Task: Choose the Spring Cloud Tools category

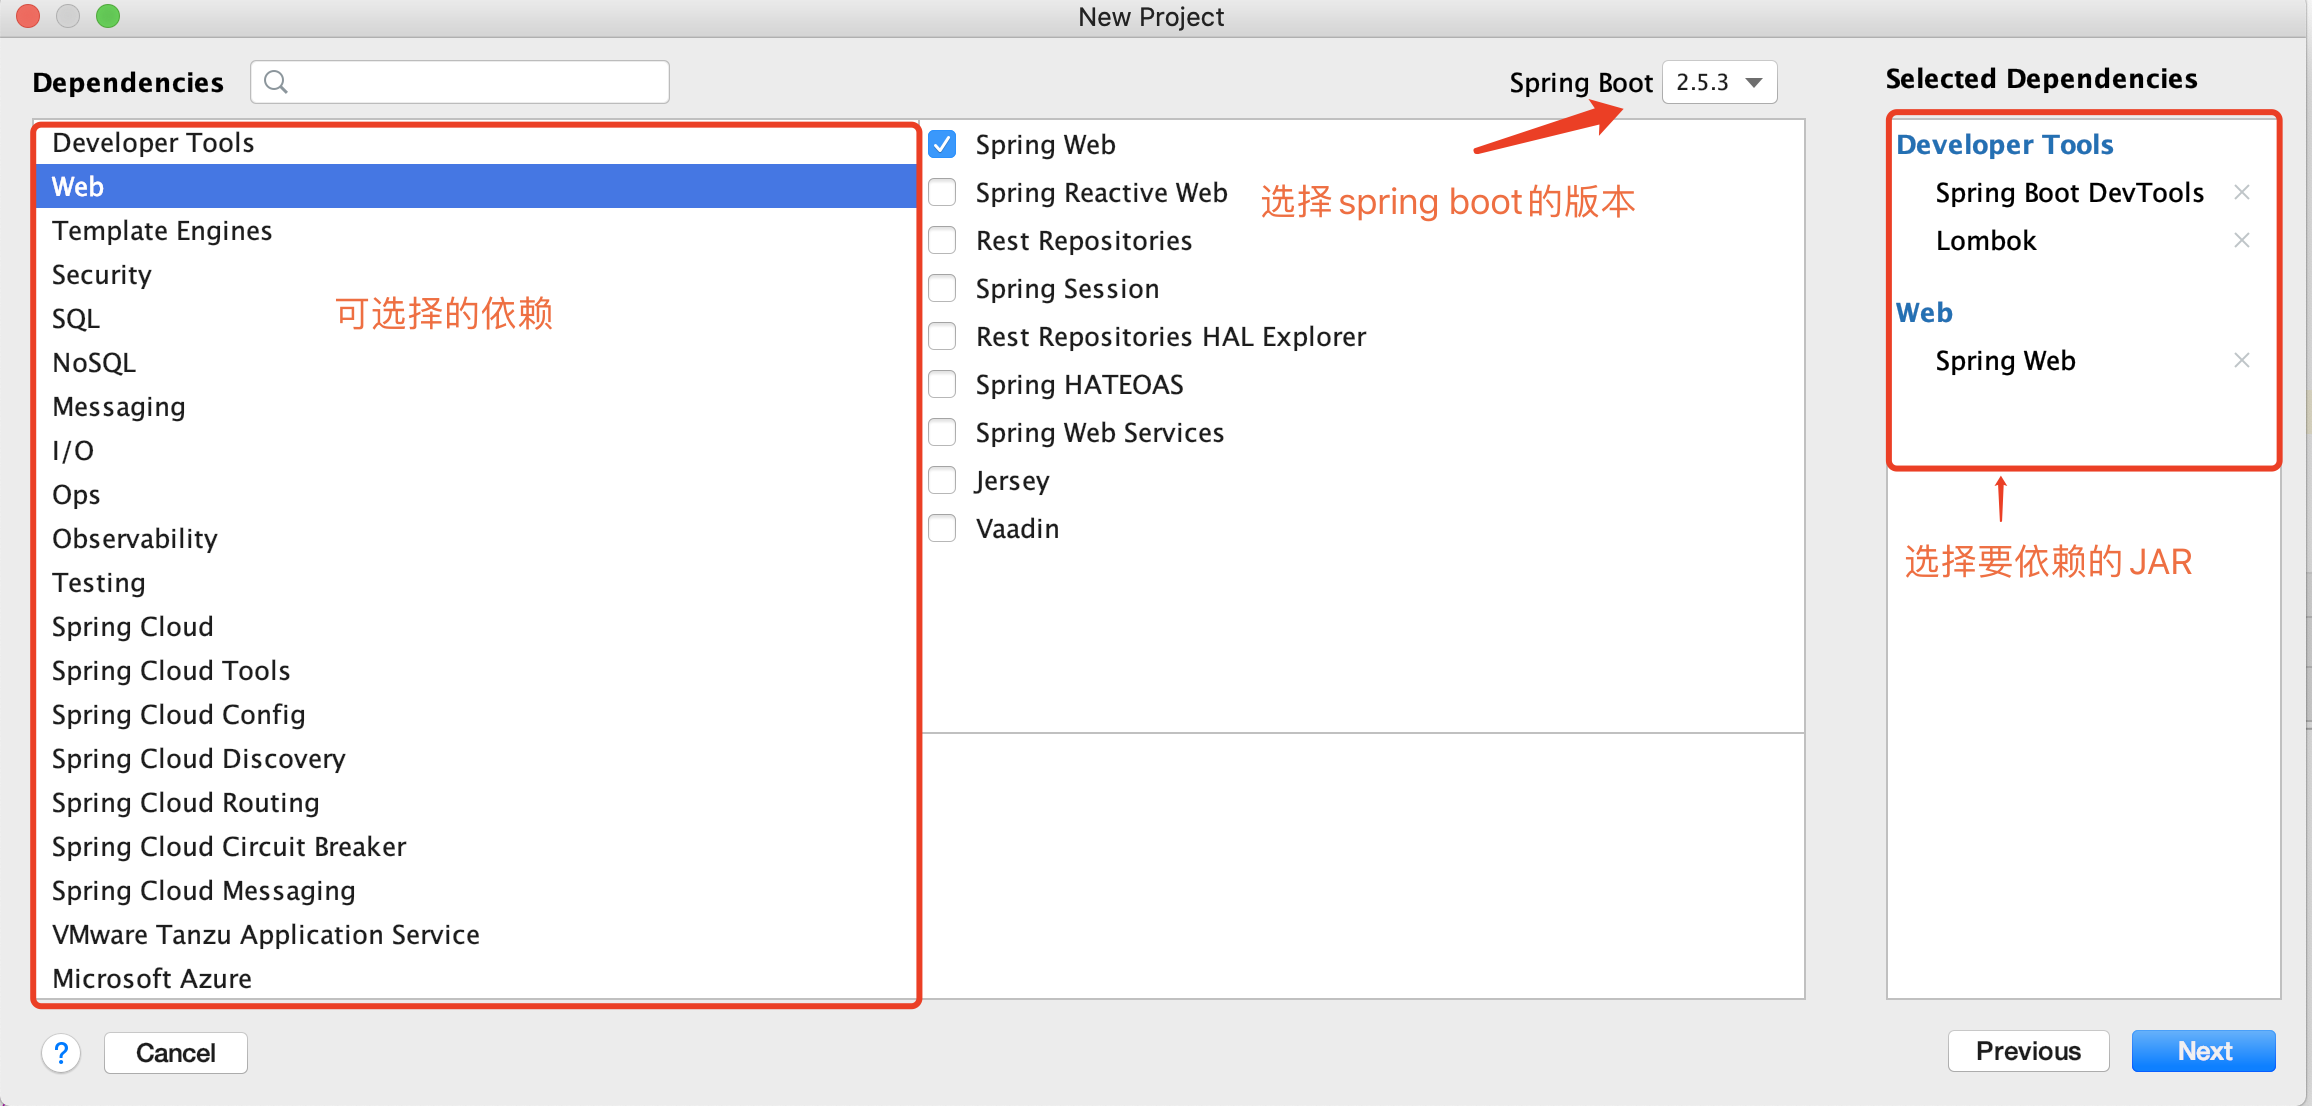Action: click(476, 670)
